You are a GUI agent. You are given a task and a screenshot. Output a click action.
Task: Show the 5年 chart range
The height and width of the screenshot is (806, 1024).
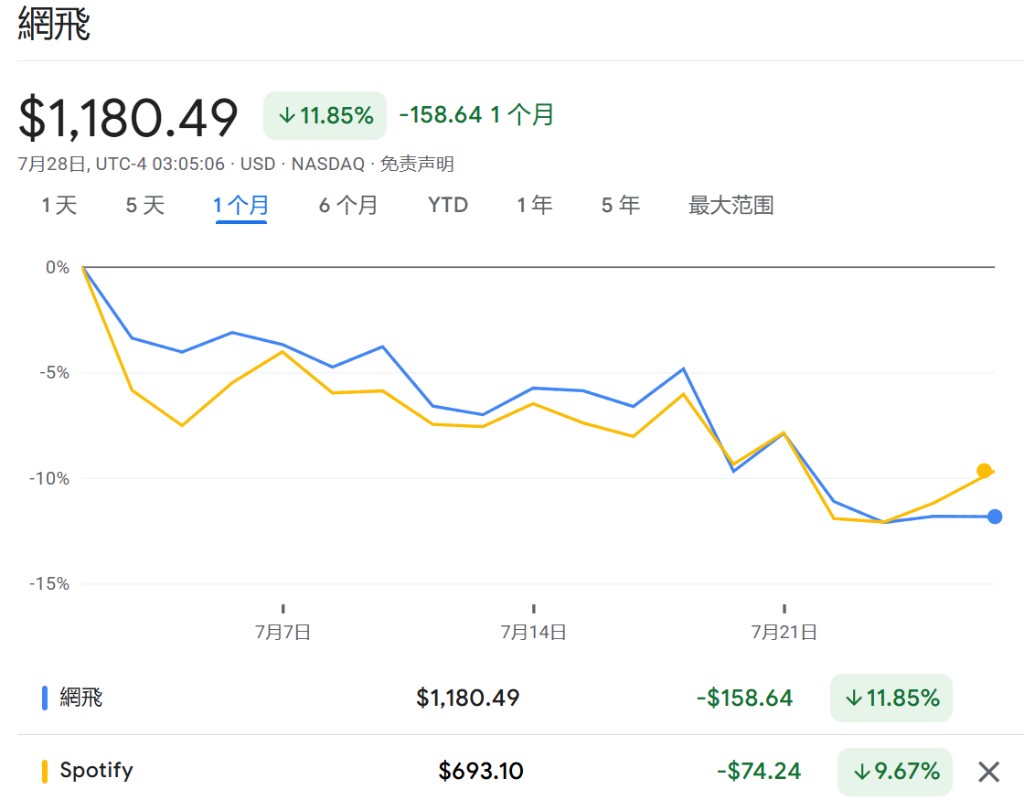coord(620,205)
